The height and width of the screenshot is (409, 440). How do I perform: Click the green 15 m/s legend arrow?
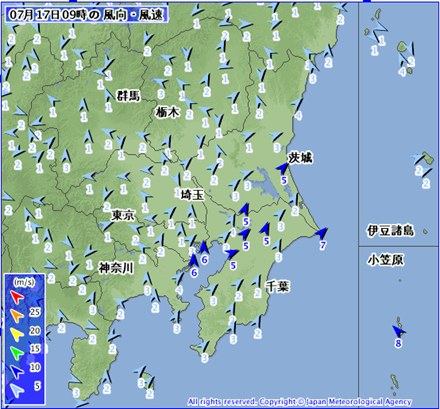coord(17,352)
